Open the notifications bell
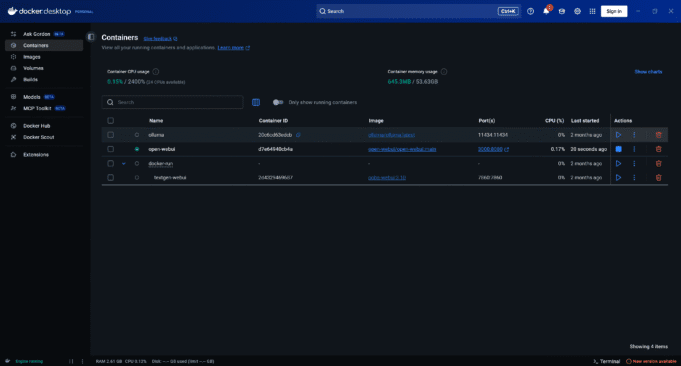This screenshot has width=681, height=366. [546, 11]
